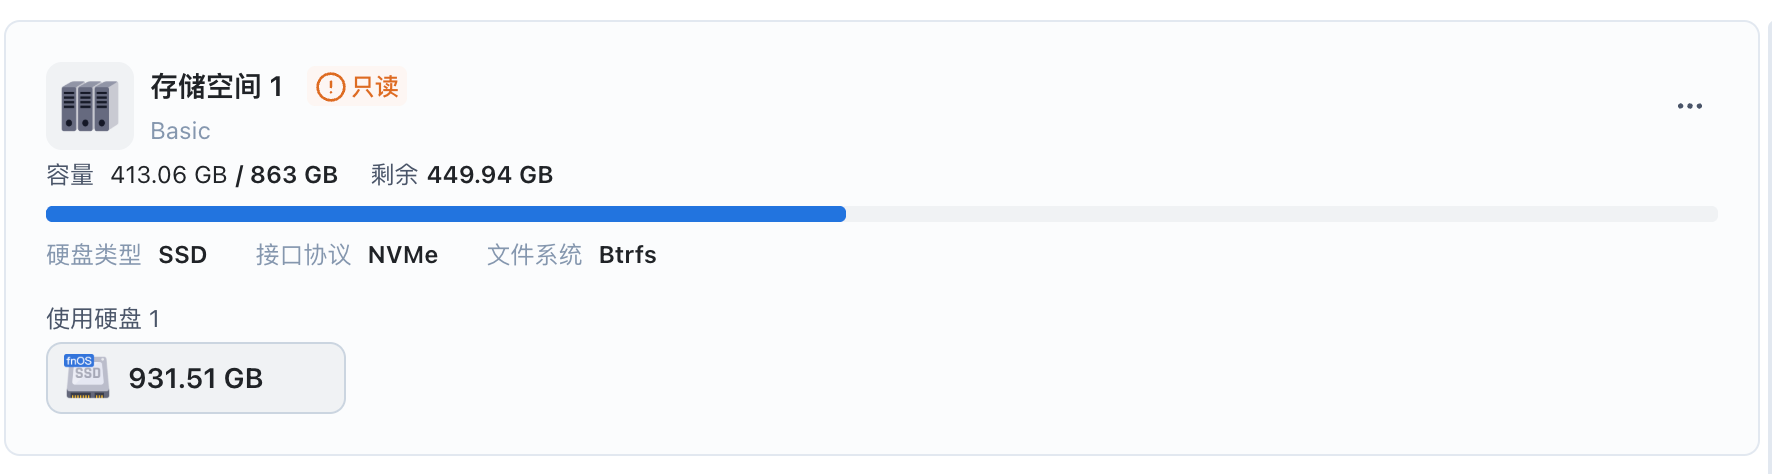Click the SSD drive icon in disk chip

(x=88, y=382)
